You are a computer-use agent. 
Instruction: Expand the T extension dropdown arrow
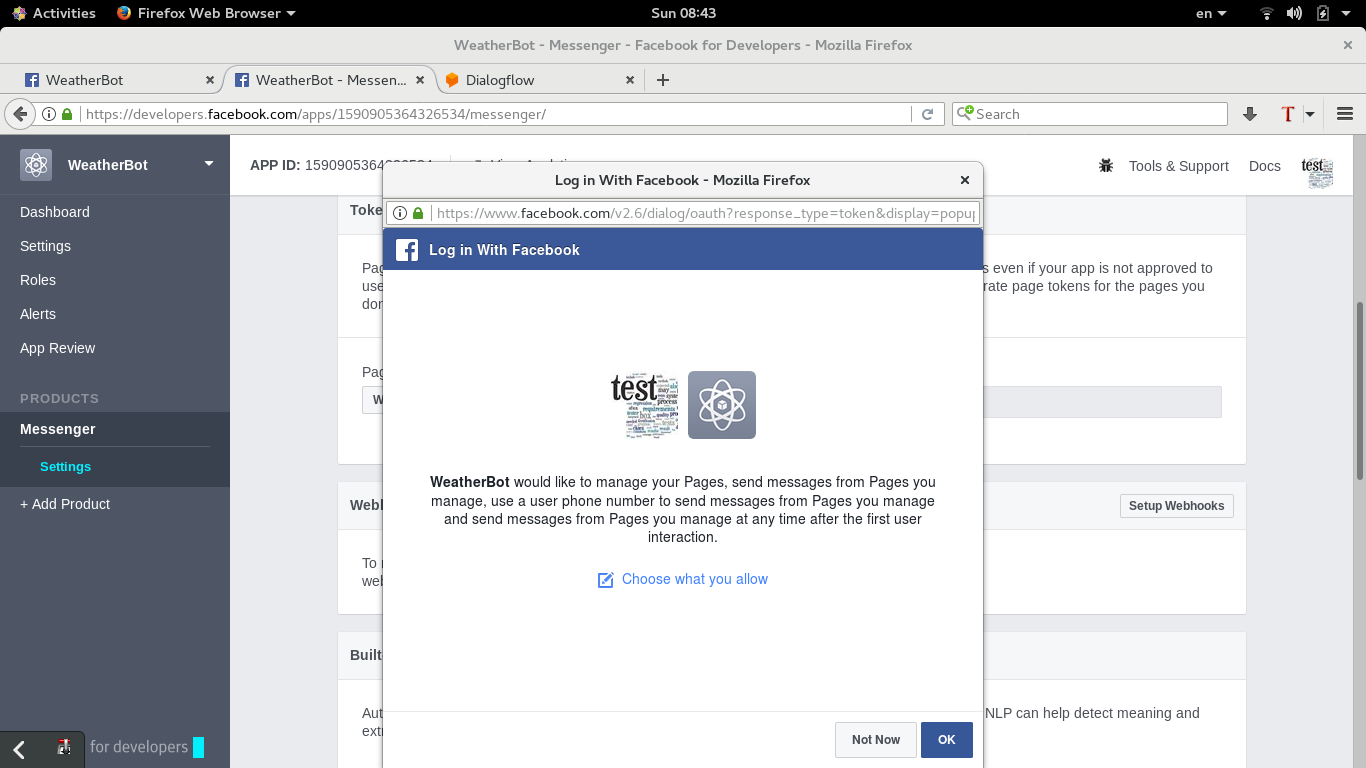[1310, 114]
